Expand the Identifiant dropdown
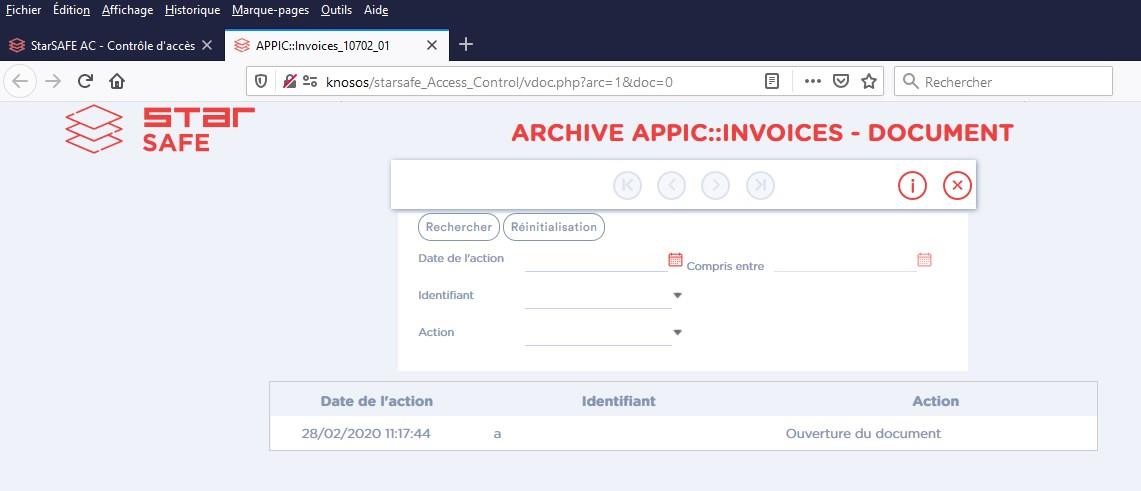Screen dimensions: 1141x491 pos(677,296)
